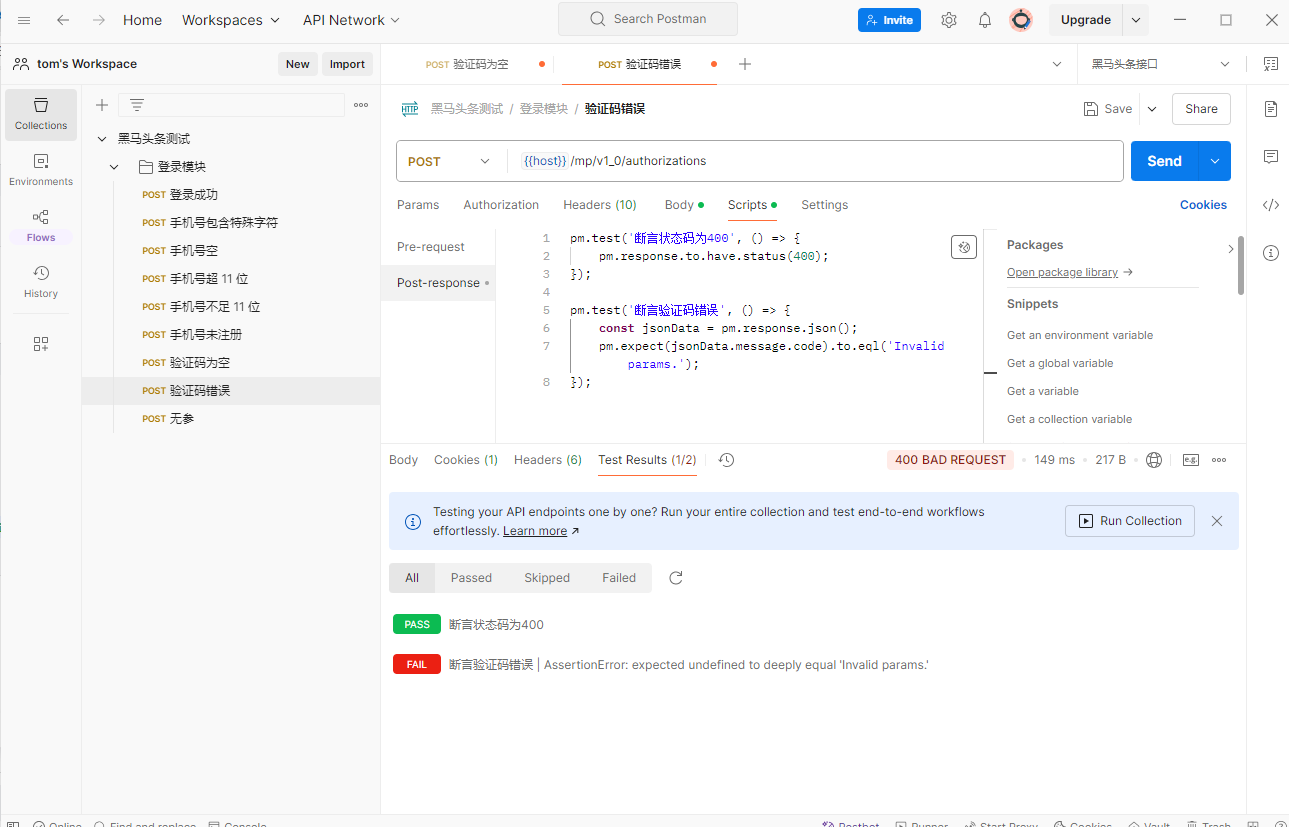Click the Postbot icon in script editor
The width and height of the screenshot is (1289, 827).
(x=964, y=247)
